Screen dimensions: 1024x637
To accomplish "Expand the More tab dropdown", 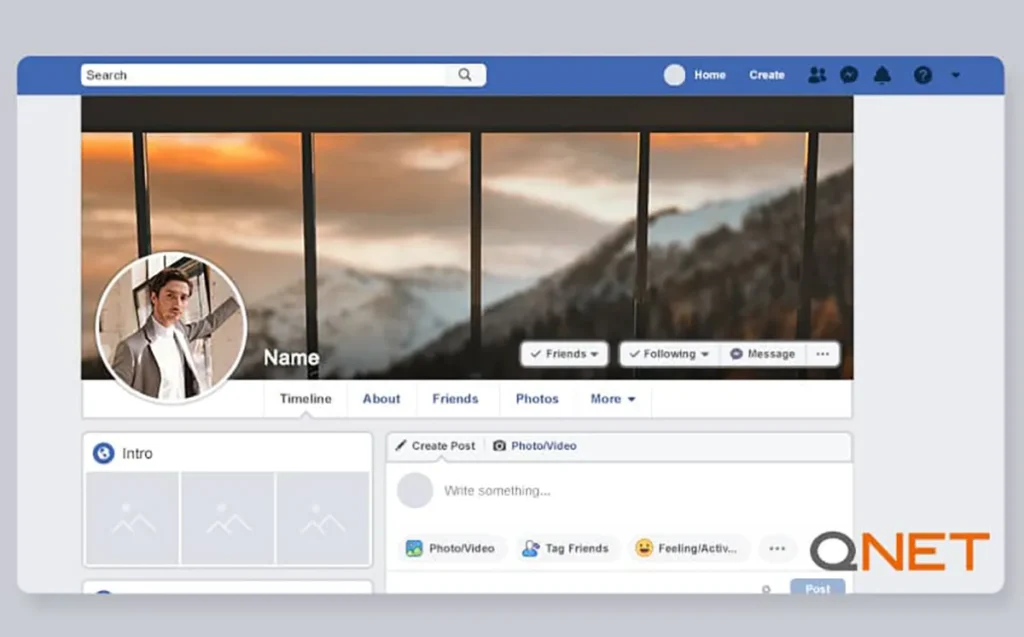I will 613,399.
